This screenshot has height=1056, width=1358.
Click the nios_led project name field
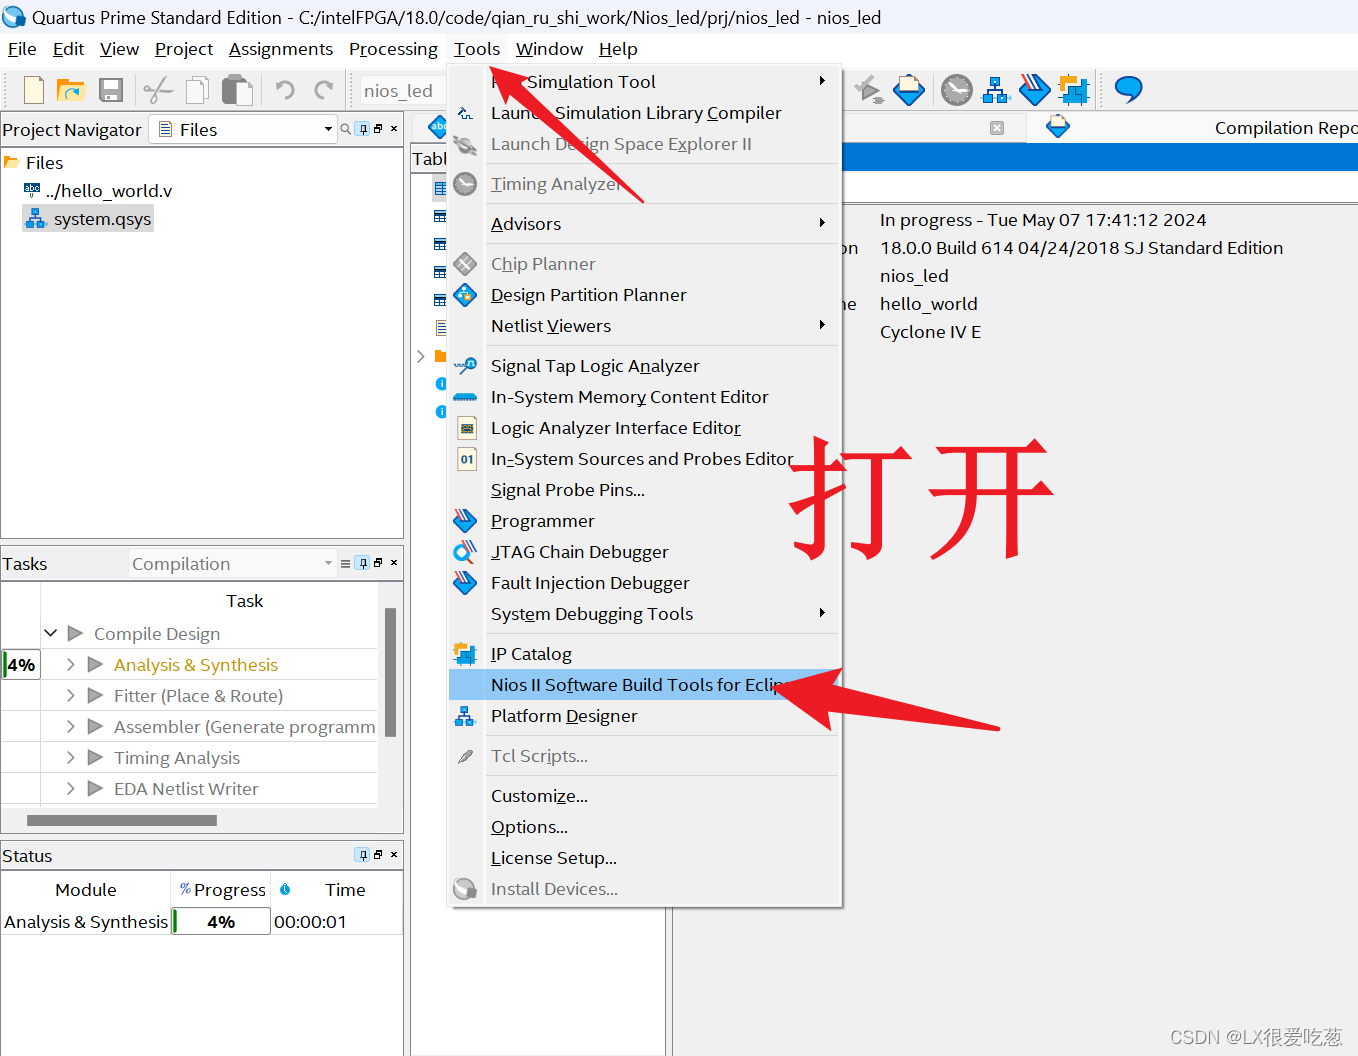pos(400,91)
